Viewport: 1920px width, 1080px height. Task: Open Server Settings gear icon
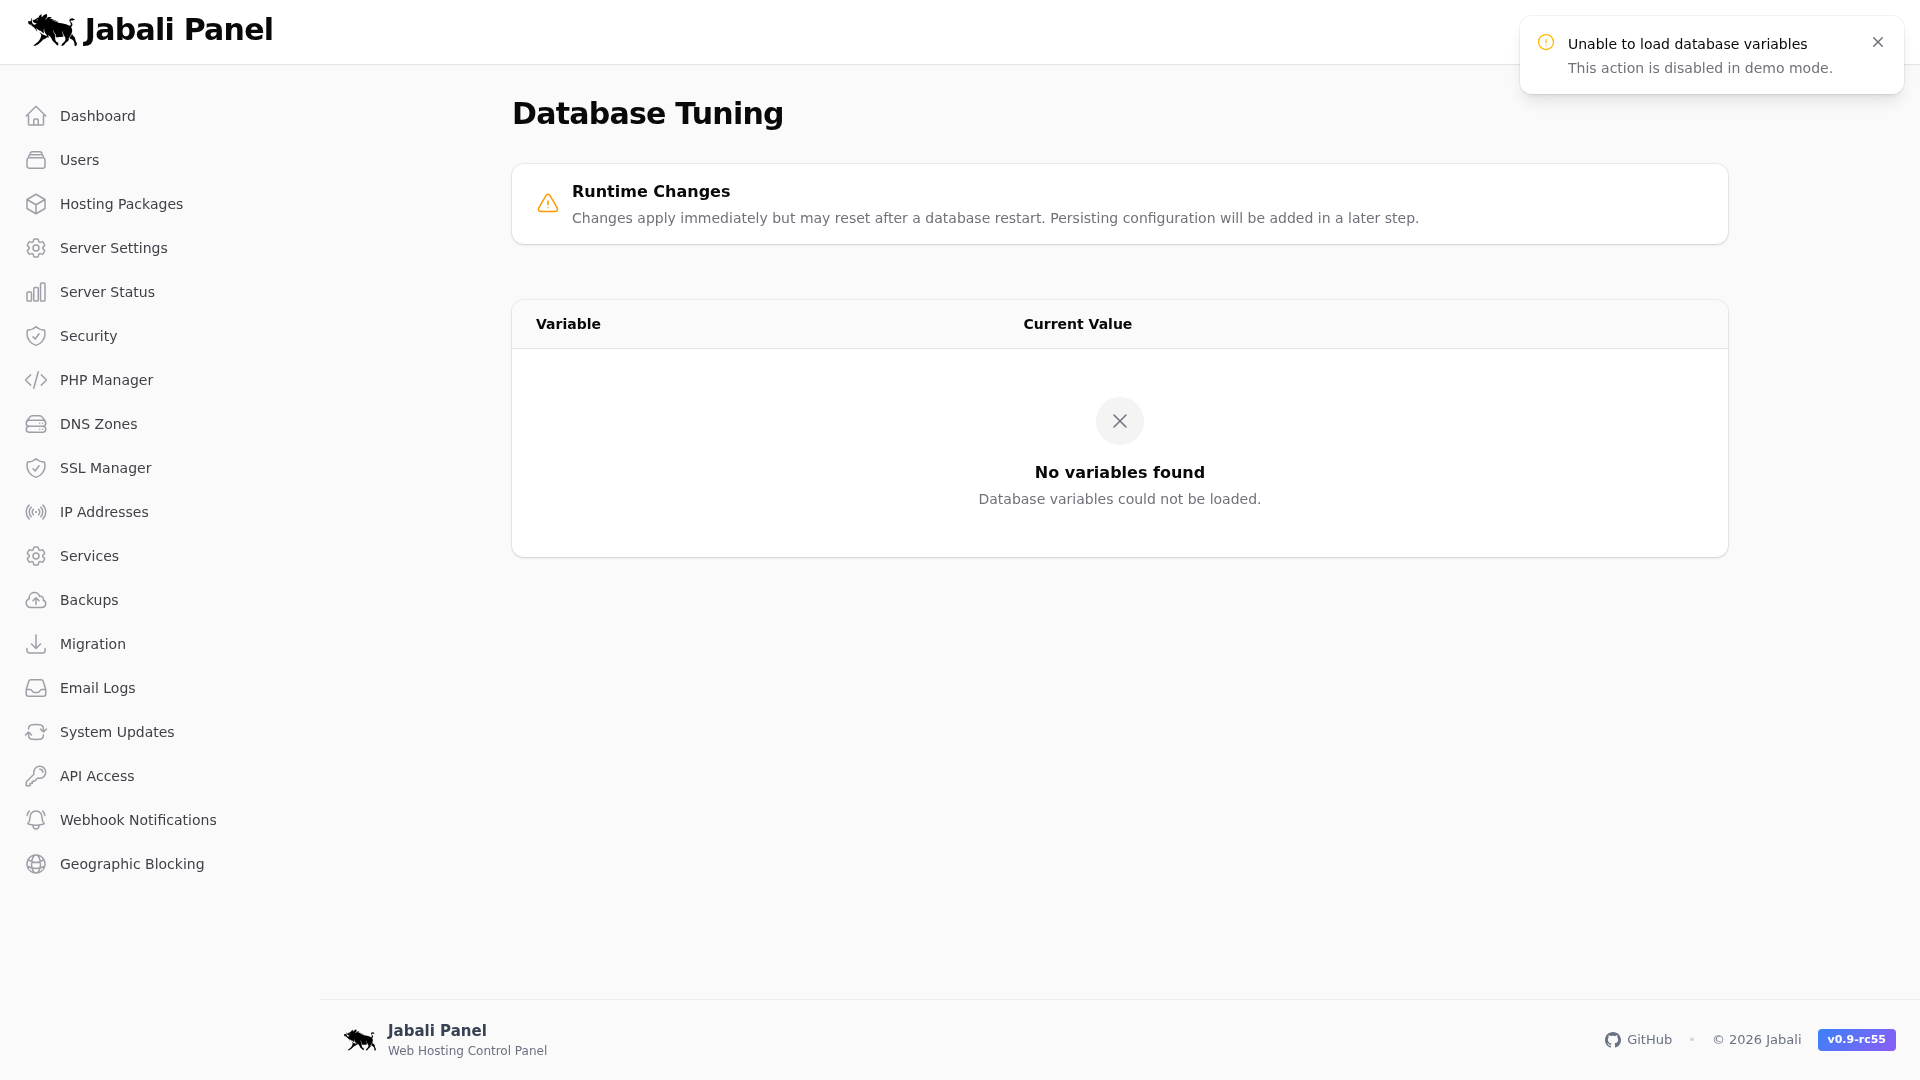coord(36,248)
